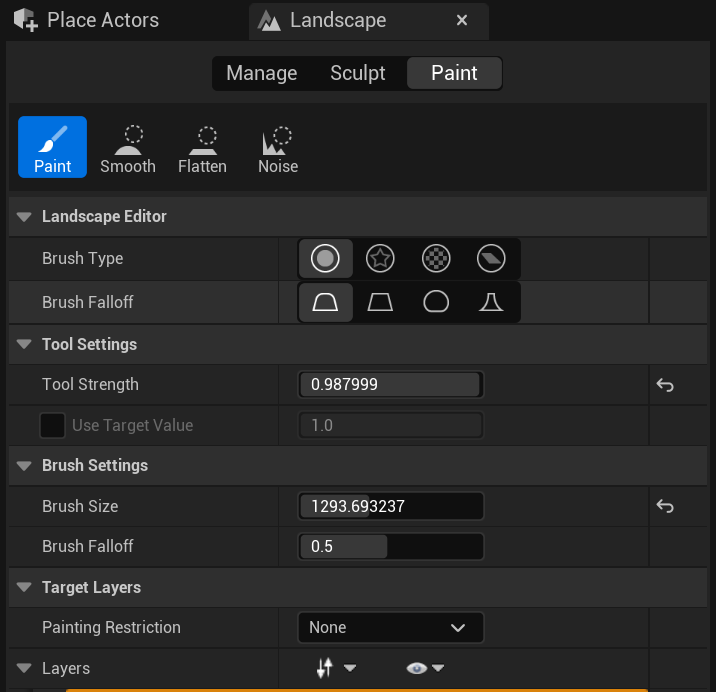Screen dimensions: 716x692
Task: Select the Noise paint tool
Action: tap(278, 148)
